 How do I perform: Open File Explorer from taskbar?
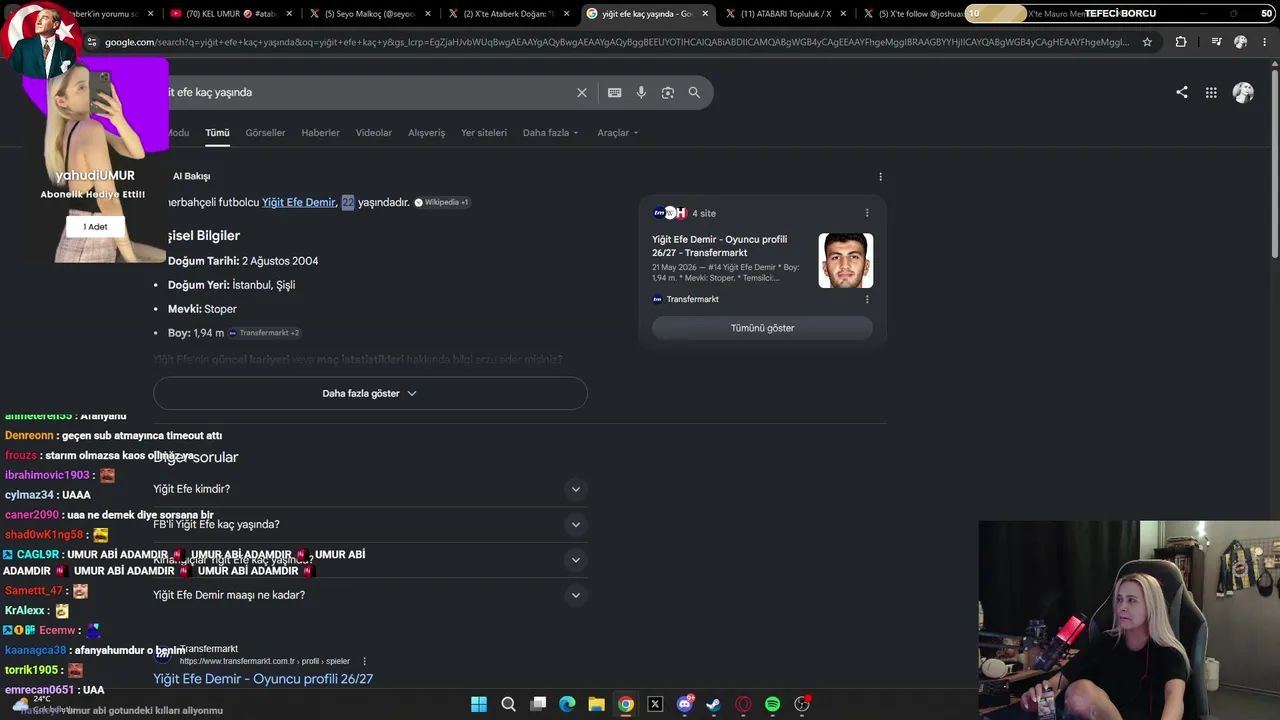click(596, 704)
